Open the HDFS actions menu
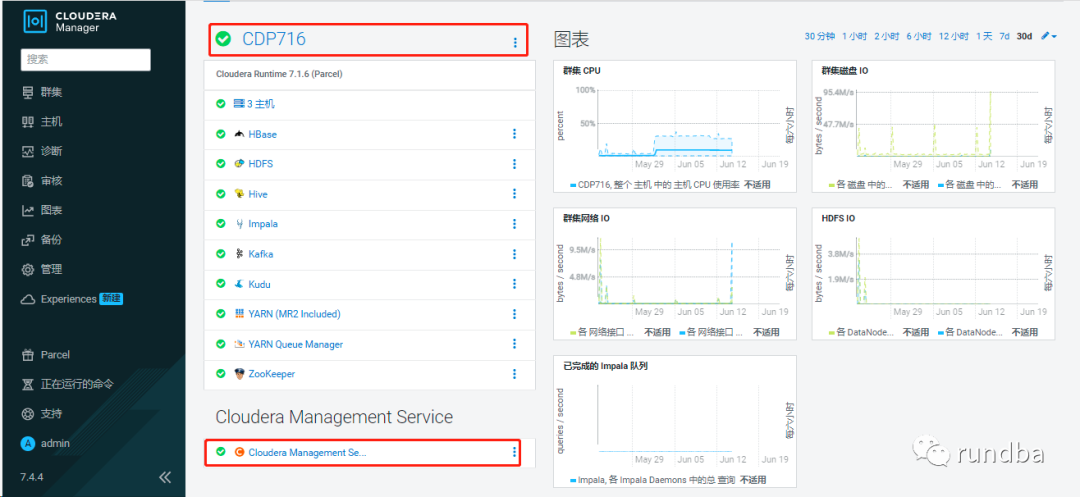 515,164
